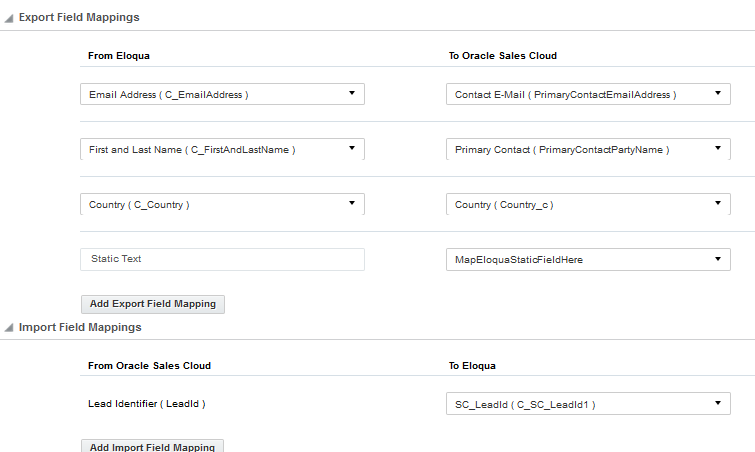Click the Lead Identifier (LeadId) label
The width and height of the screenshot is (755, 452).
(147, 403)
